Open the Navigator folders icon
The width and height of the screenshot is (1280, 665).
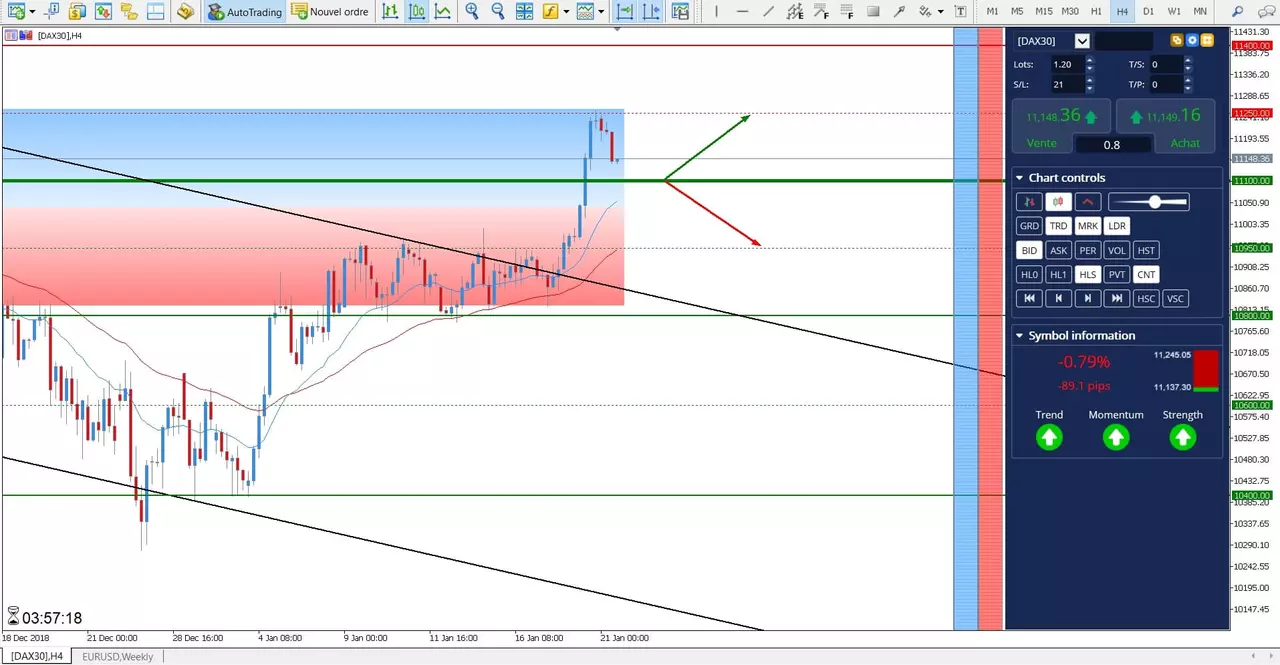click(x=128, y=12)
